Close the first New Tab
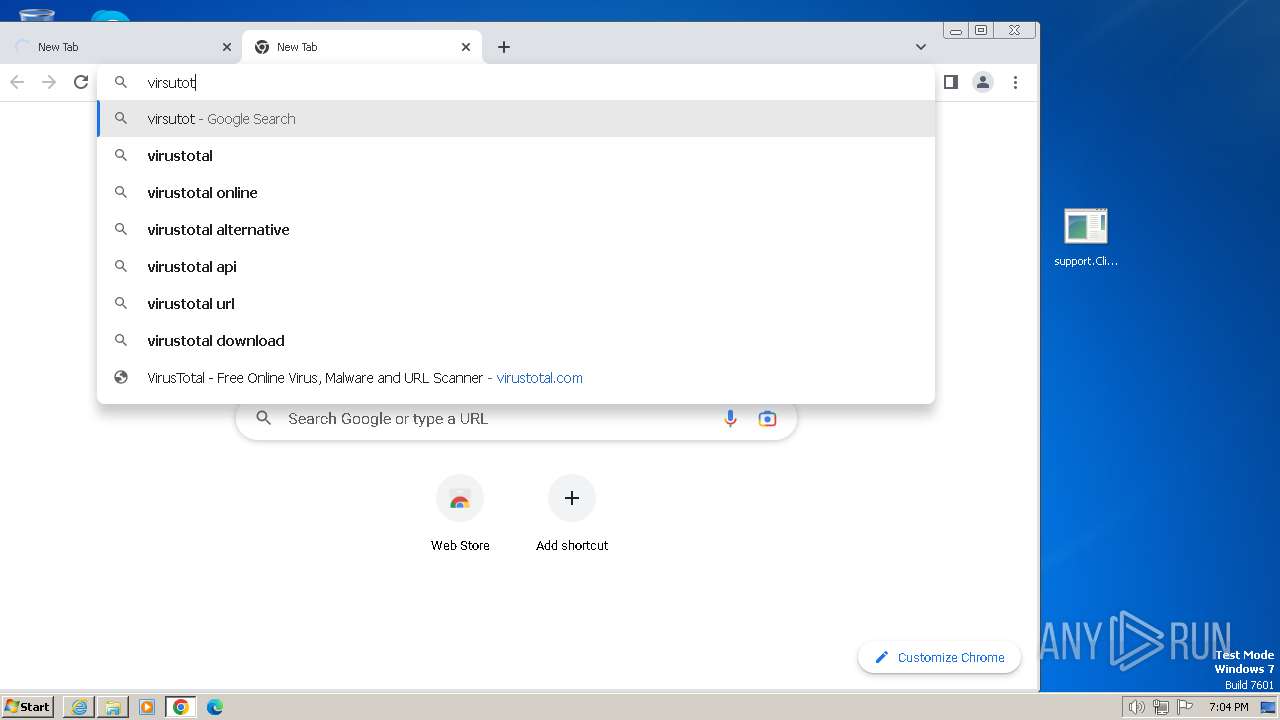This screenshot has height=720, width=1280. (x=226, y=47)
